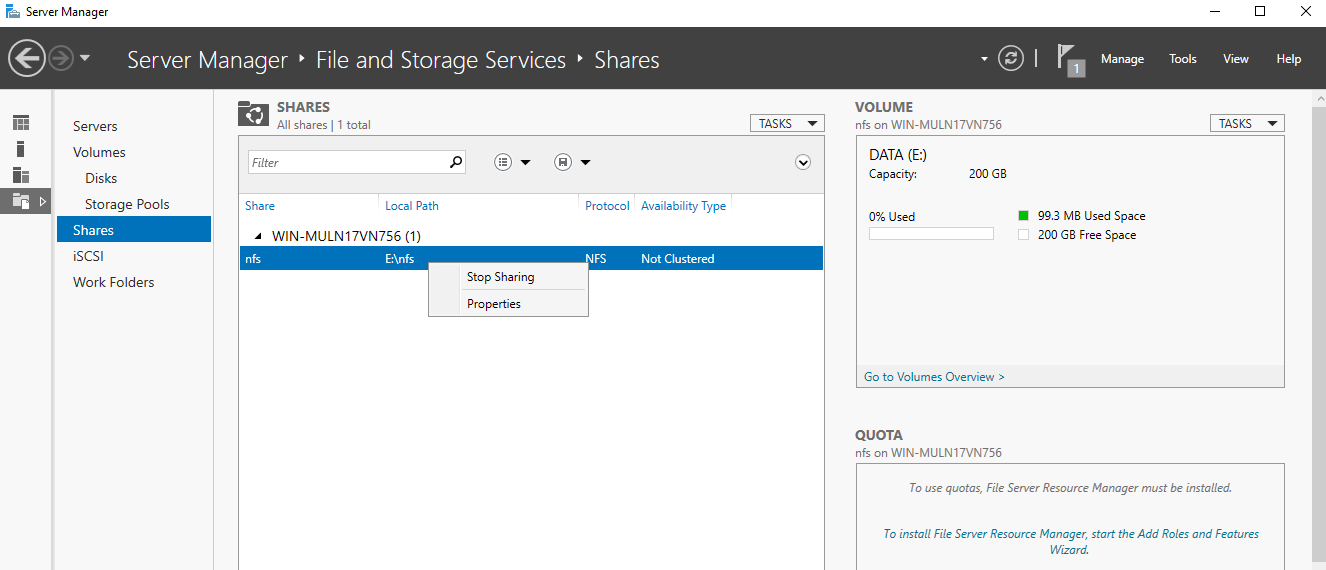Click the All Servers icon in the left rail

coord(21,175)
